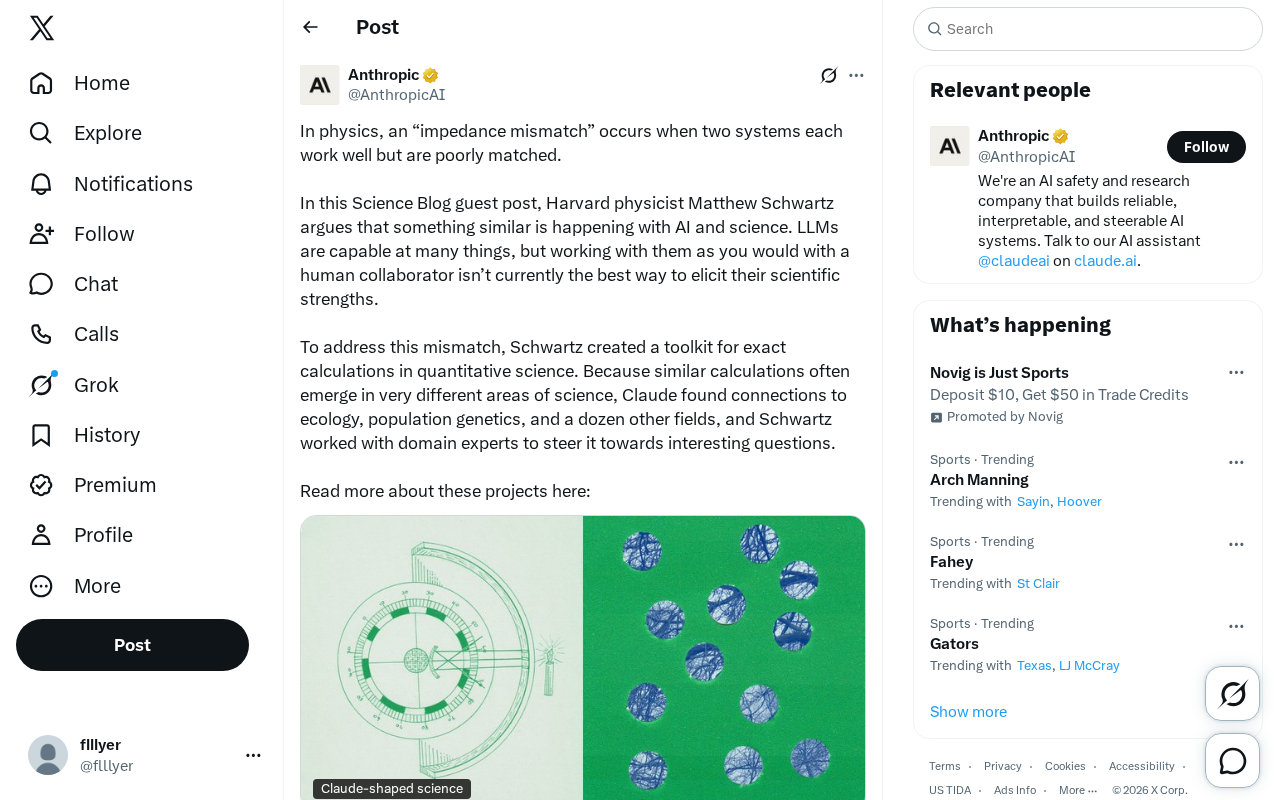Screen dimensions: 1280x800
Task: Open account menu next to flllyer
Action: point(253,755)
